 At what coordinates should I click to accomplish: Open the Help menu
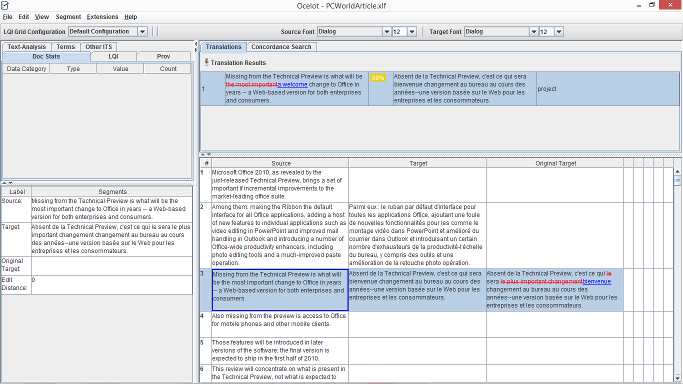pos(131,17)
